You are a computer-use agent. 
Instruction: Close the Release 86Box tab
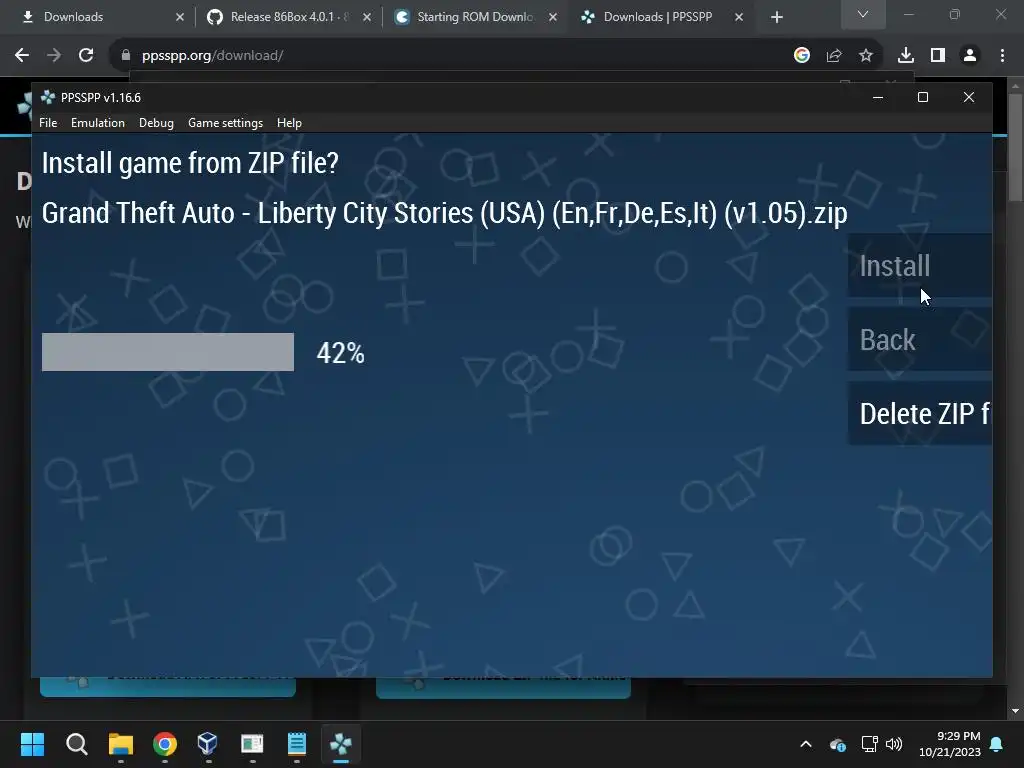(367, 17)
